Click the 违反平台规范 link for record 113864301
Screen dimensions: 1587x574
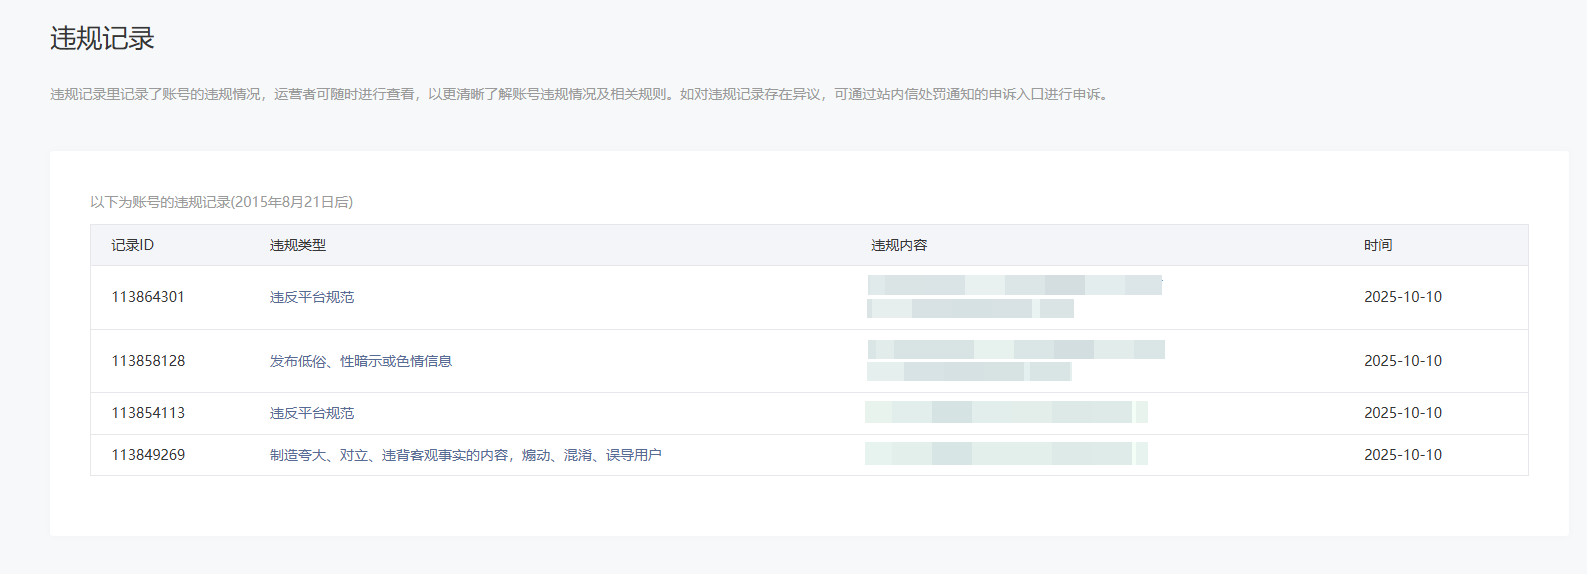coord(312,297)
